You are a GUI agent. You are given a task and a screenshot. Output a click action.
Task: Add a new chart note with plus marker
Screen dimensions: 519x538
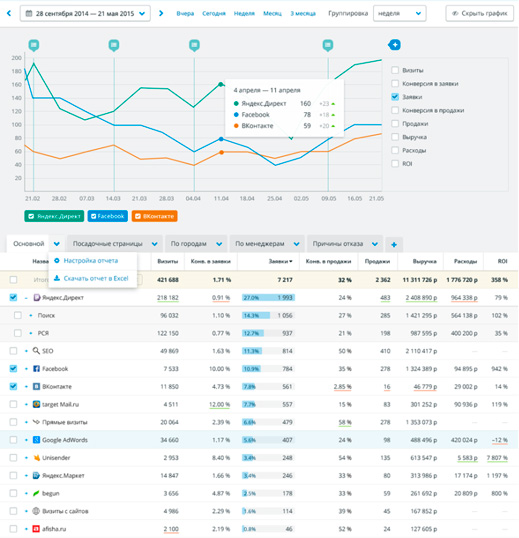coord(394,45)
